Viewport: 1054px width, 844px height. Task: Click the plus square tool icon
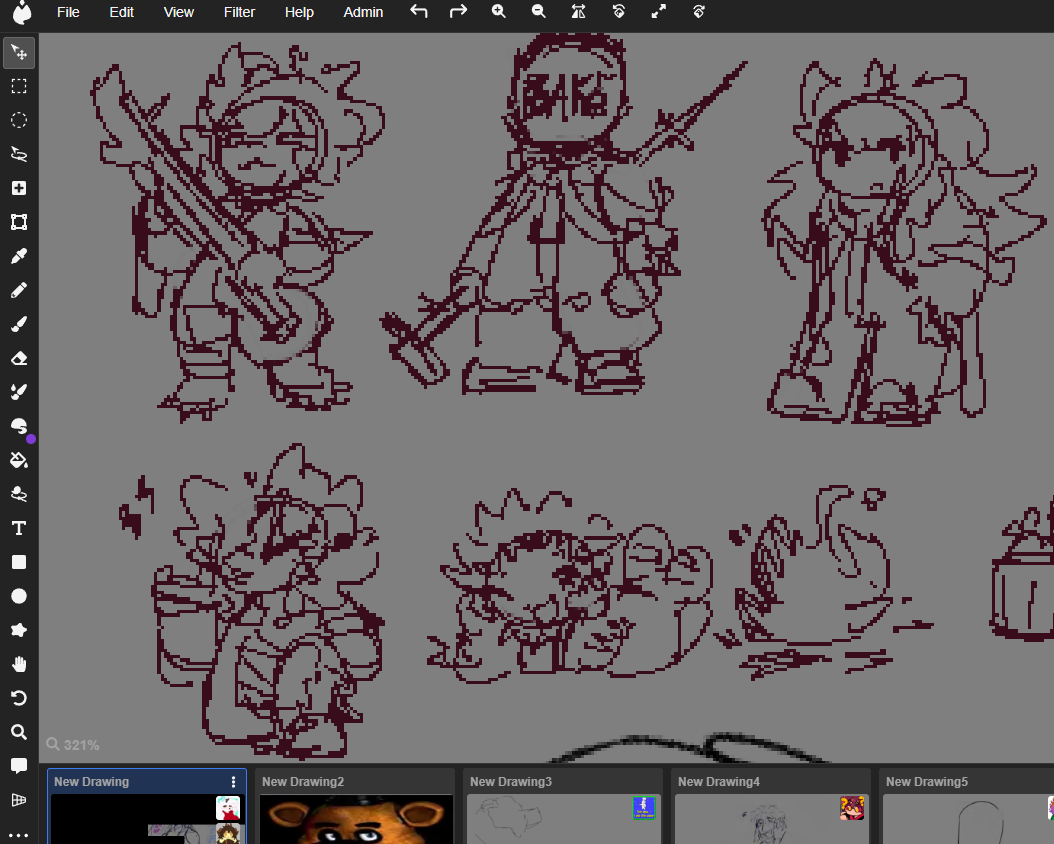pos(19,188)
